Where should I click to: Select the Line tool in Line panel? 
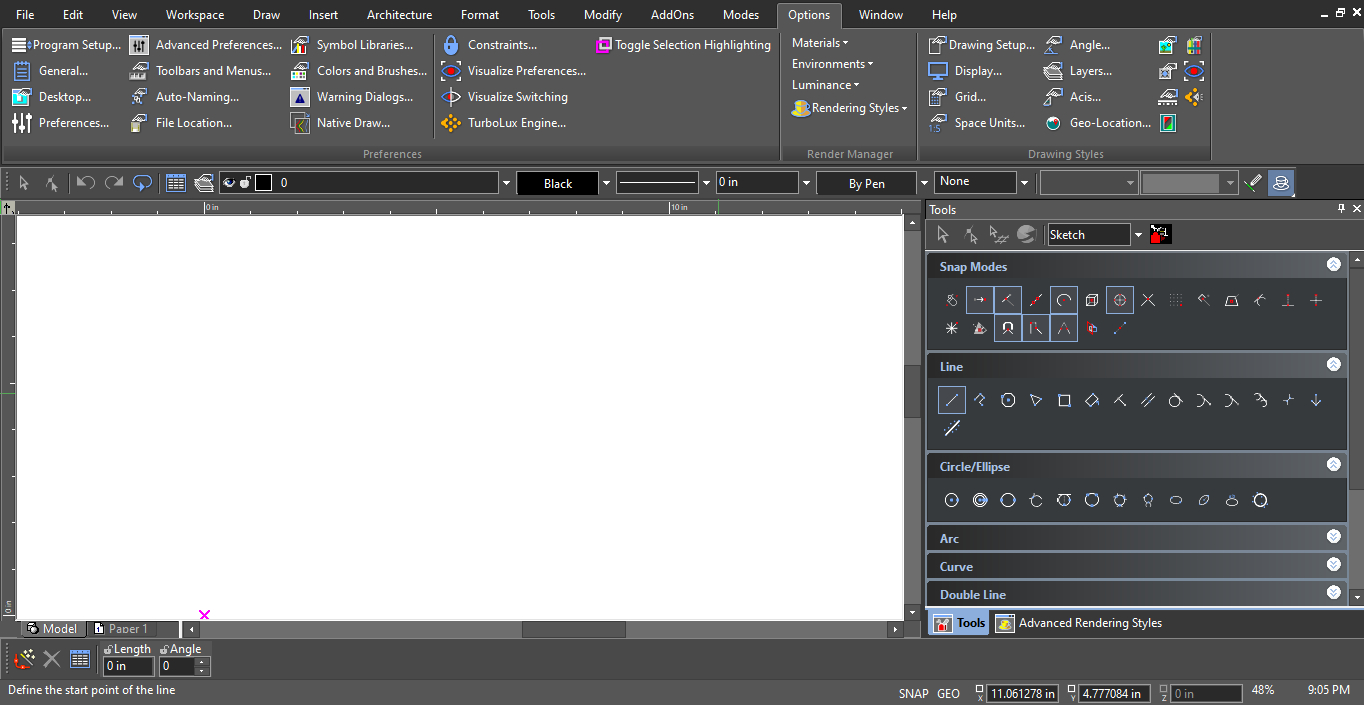pyautogui.click(x=951, y=401)
